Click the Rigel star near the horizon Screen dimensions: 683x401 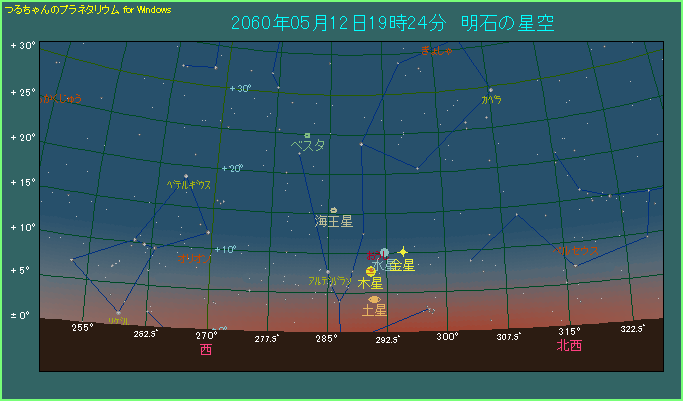click(118, 312)
